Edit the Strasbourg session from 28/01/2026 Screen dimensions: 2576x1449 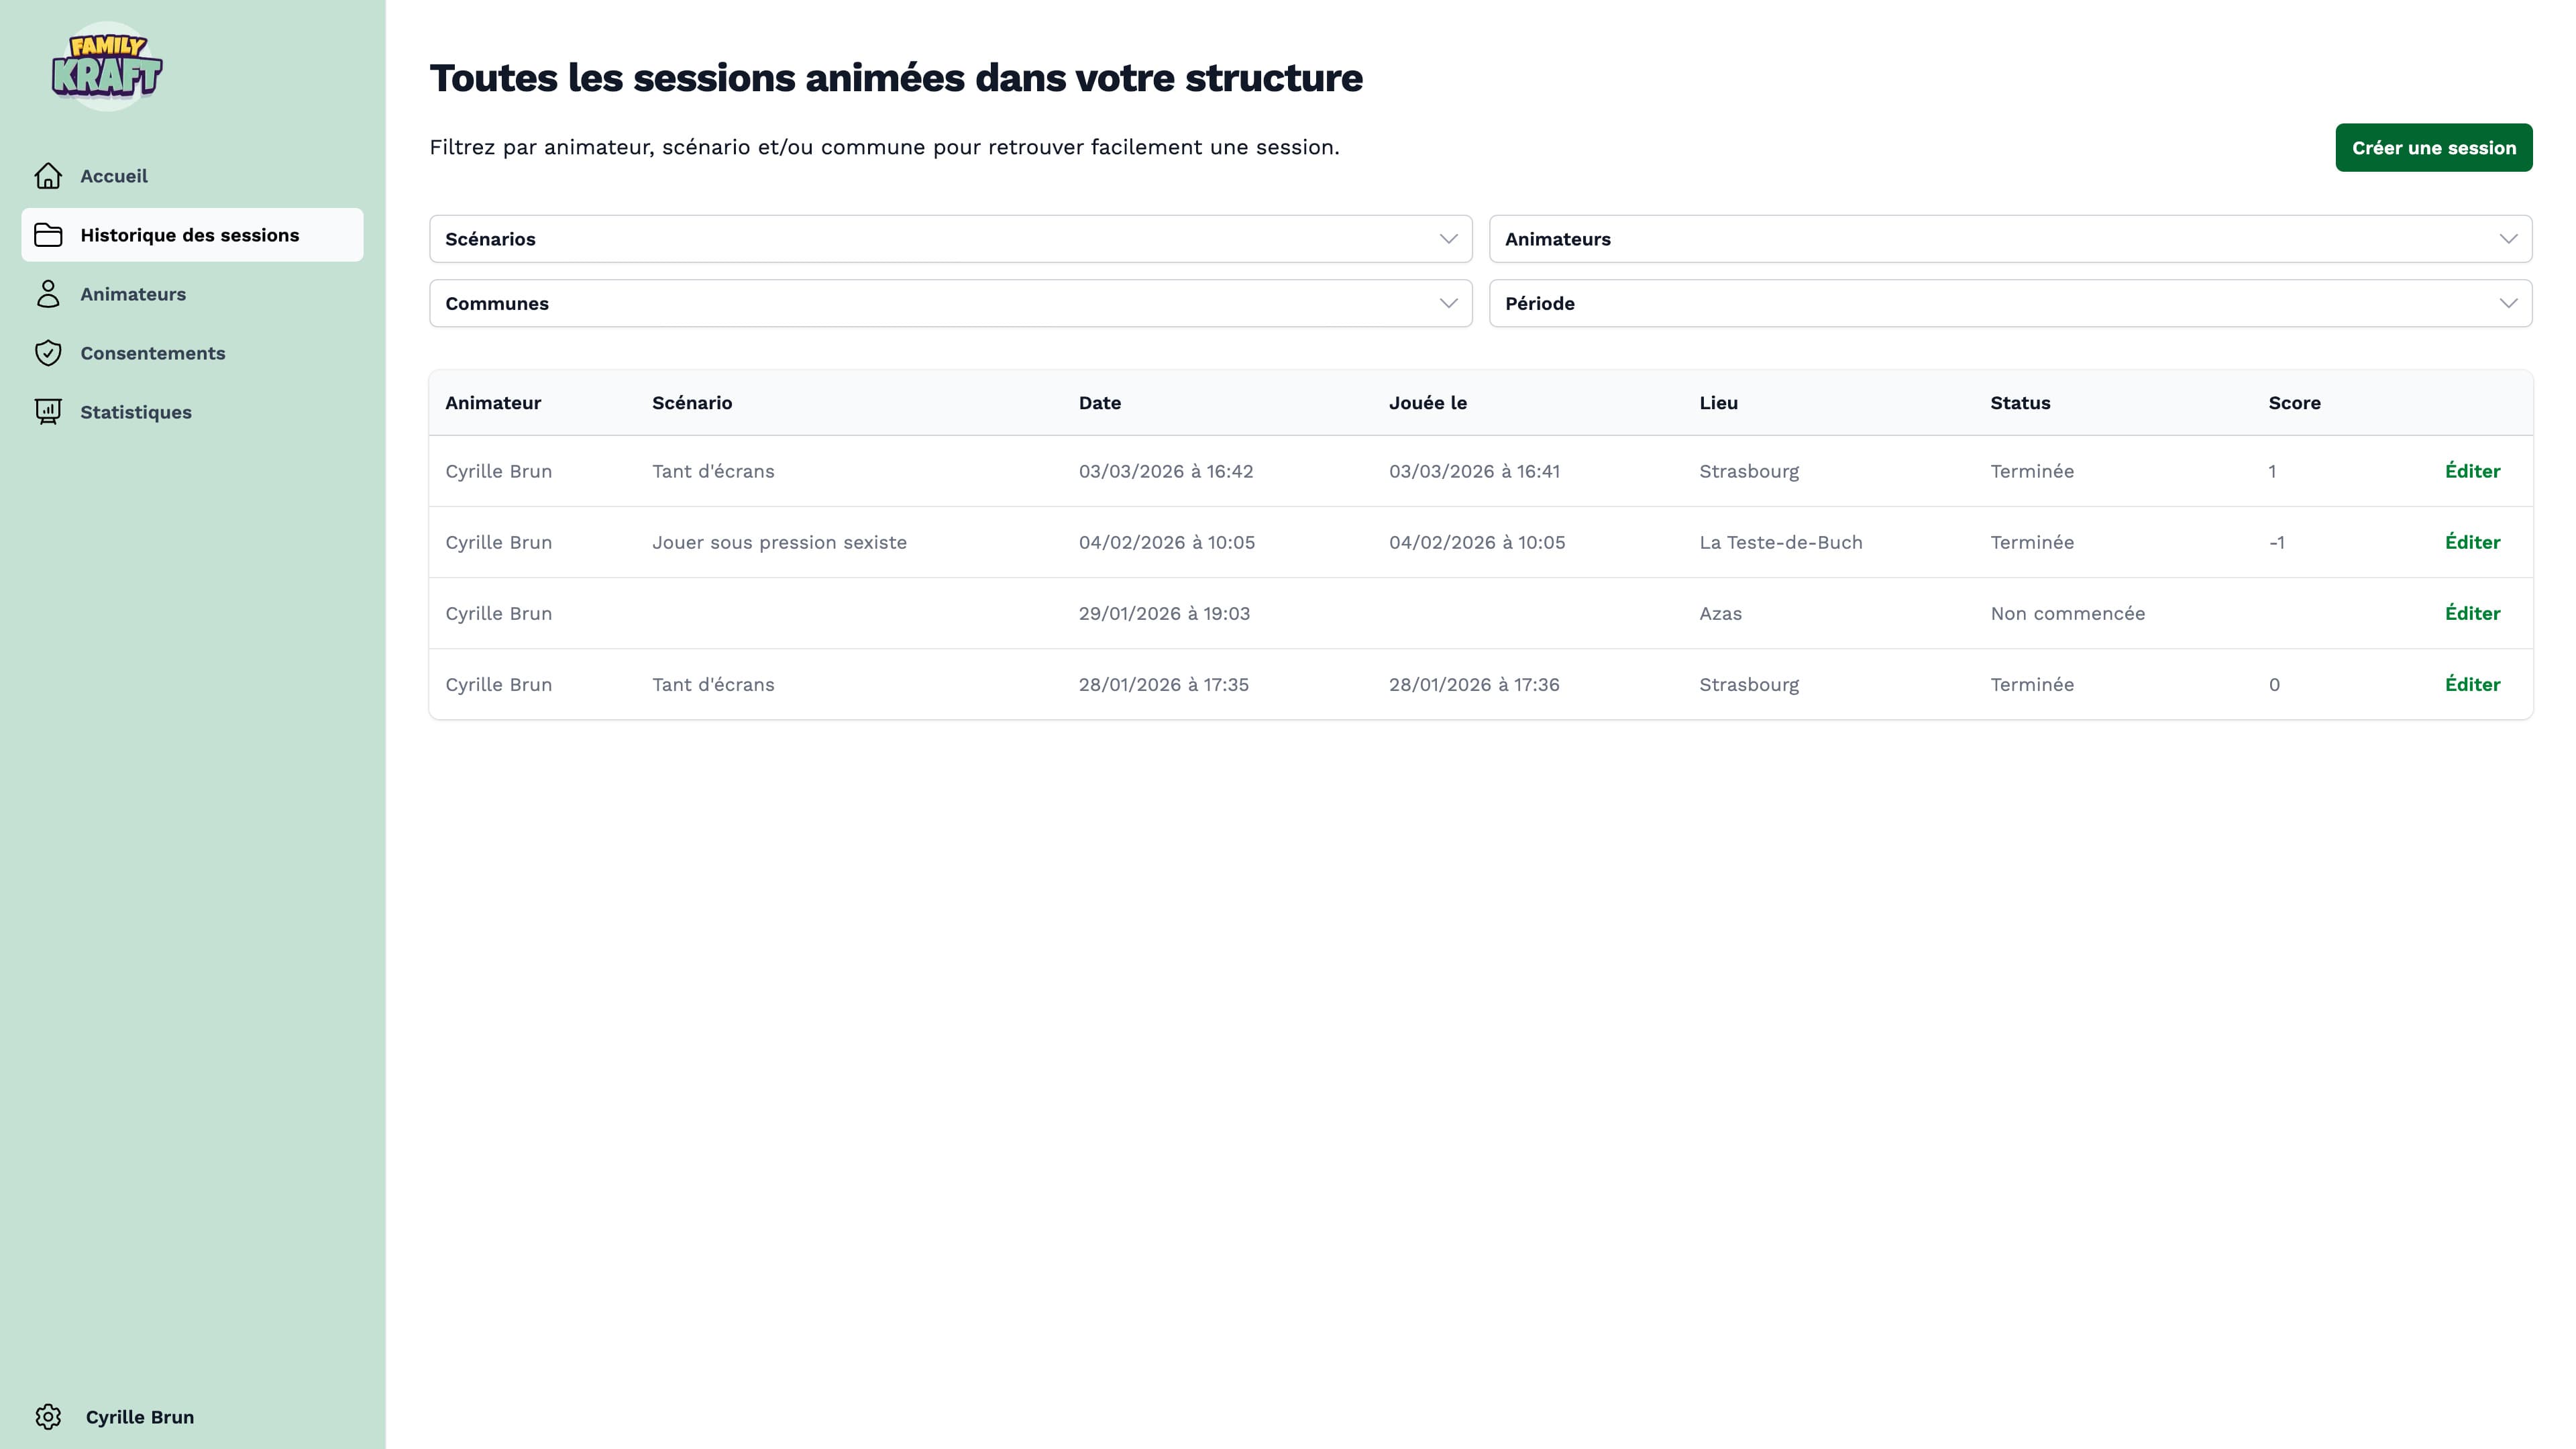(2472, 684)
